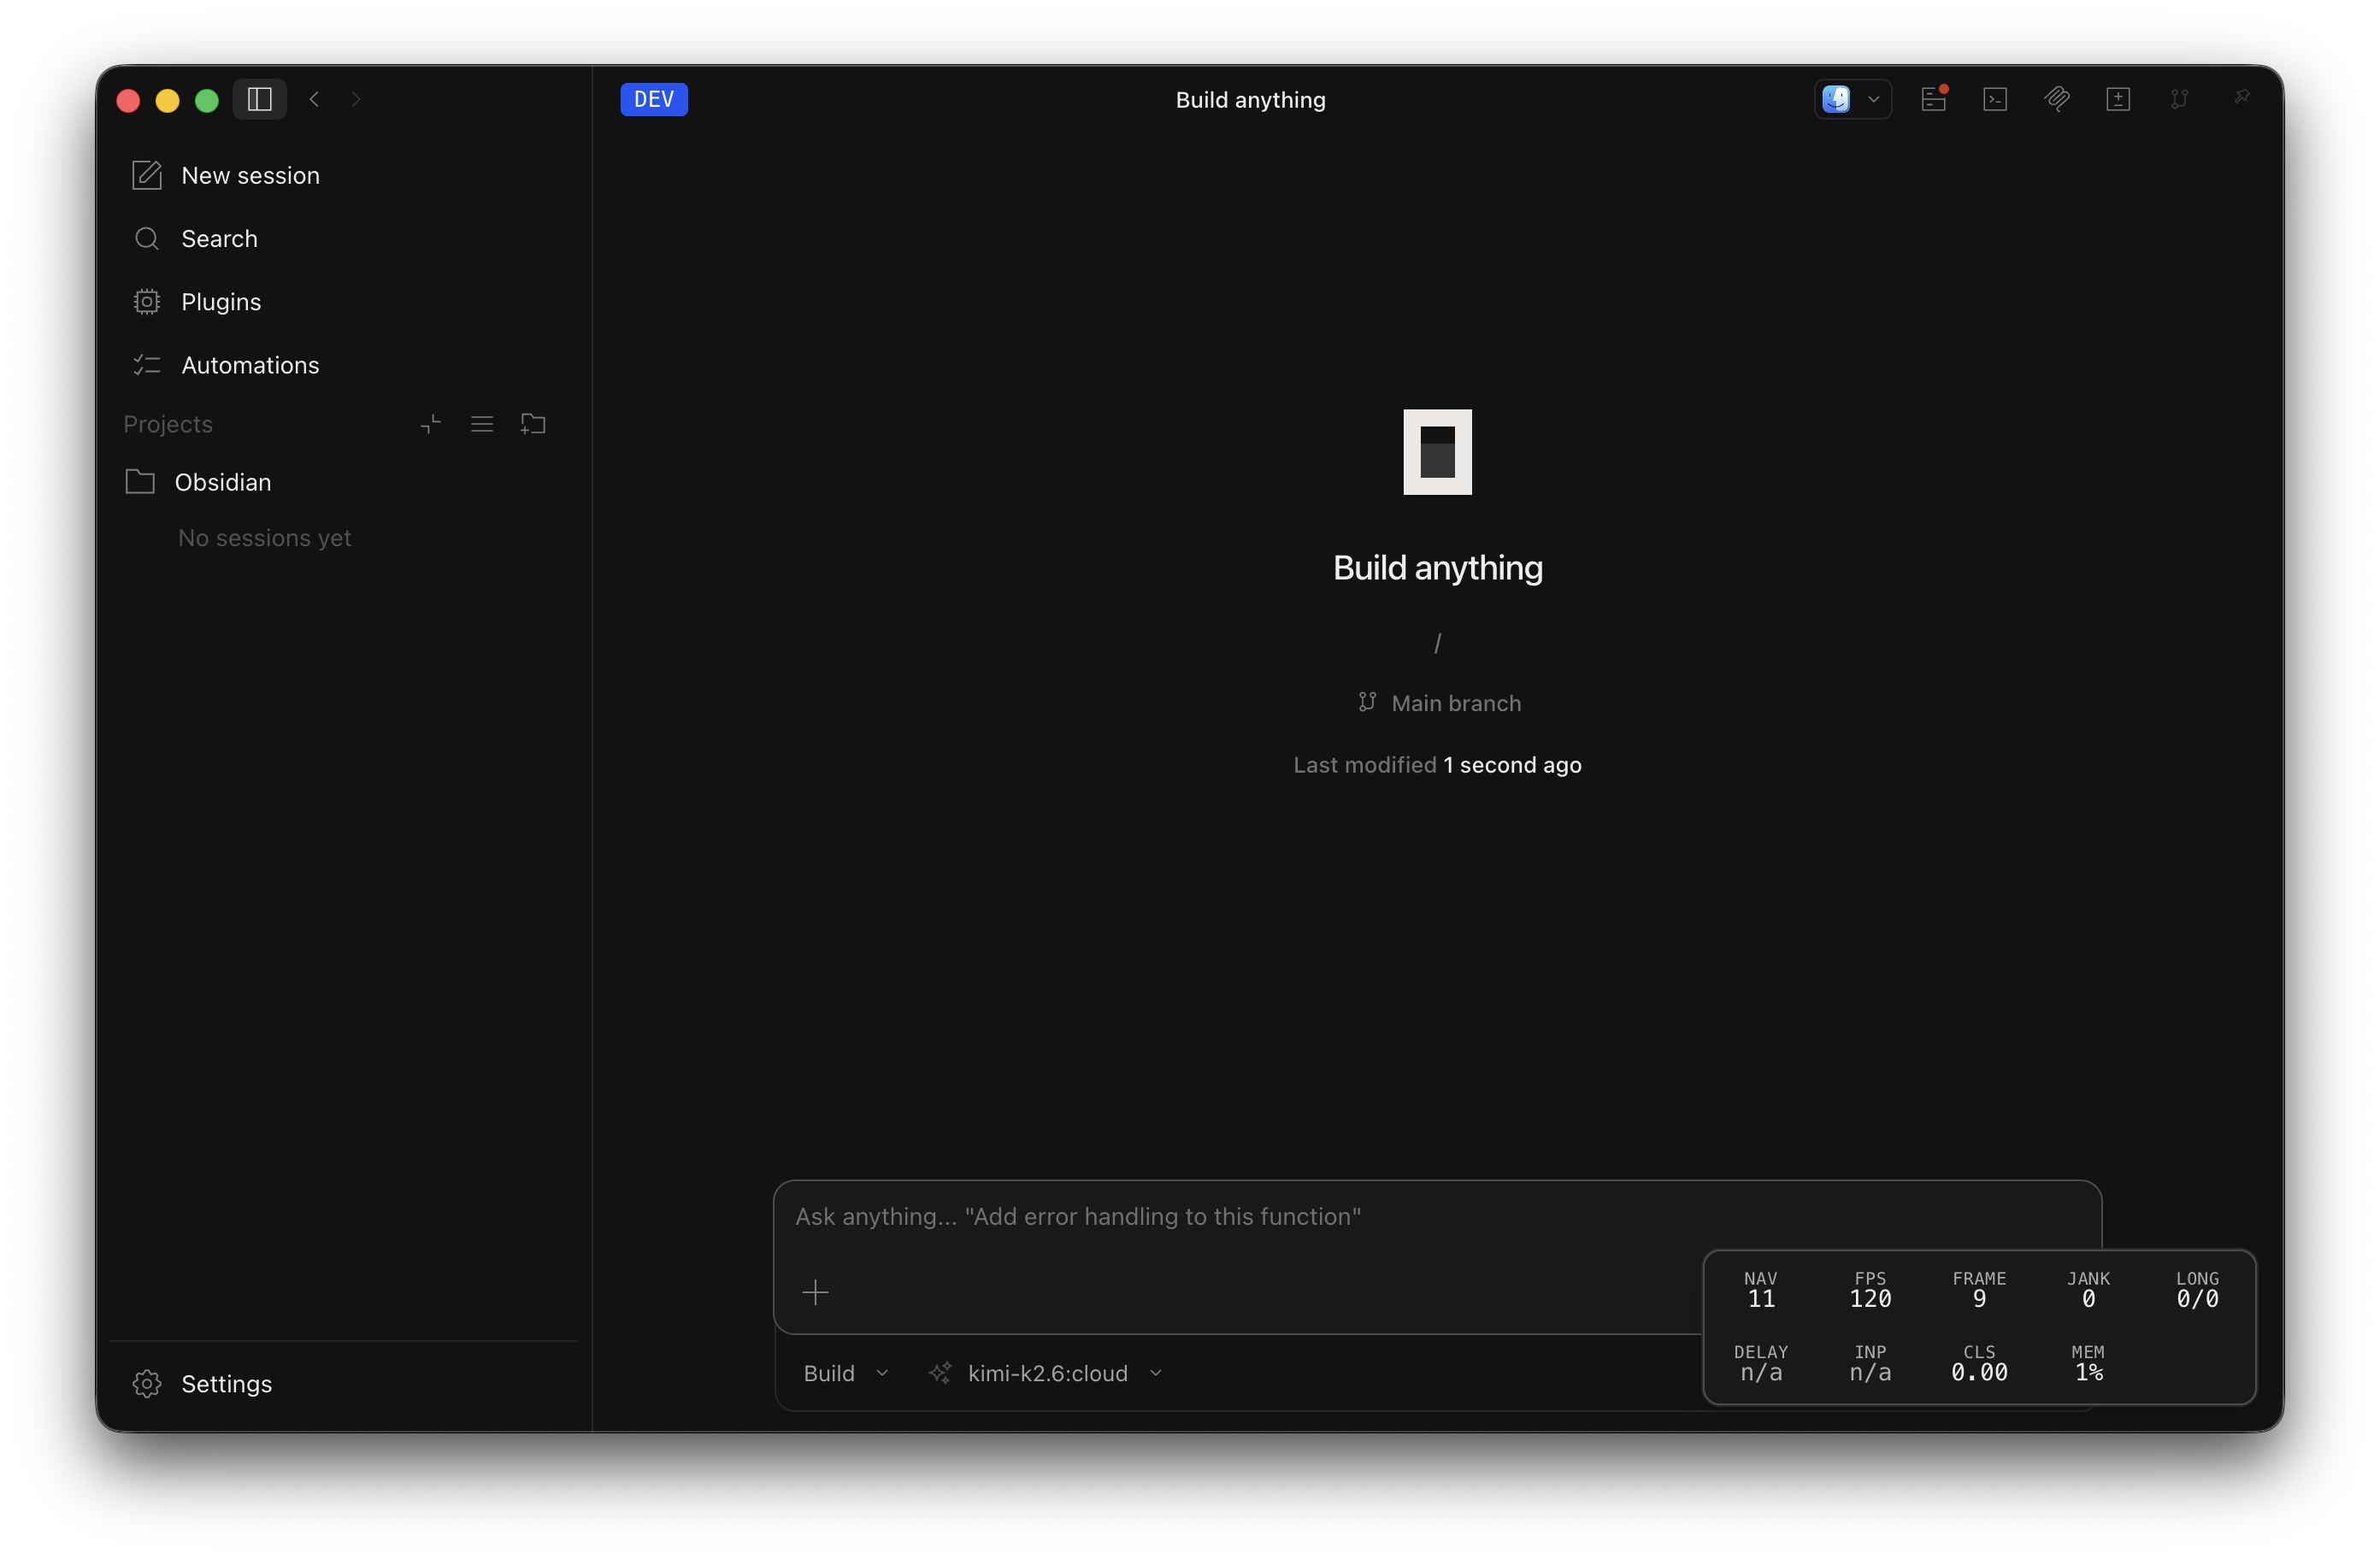The height and width of the screenshot is (1559, 2380).
Task: Click the CLS 0.00 stat
Action: click(1979, 1363)
